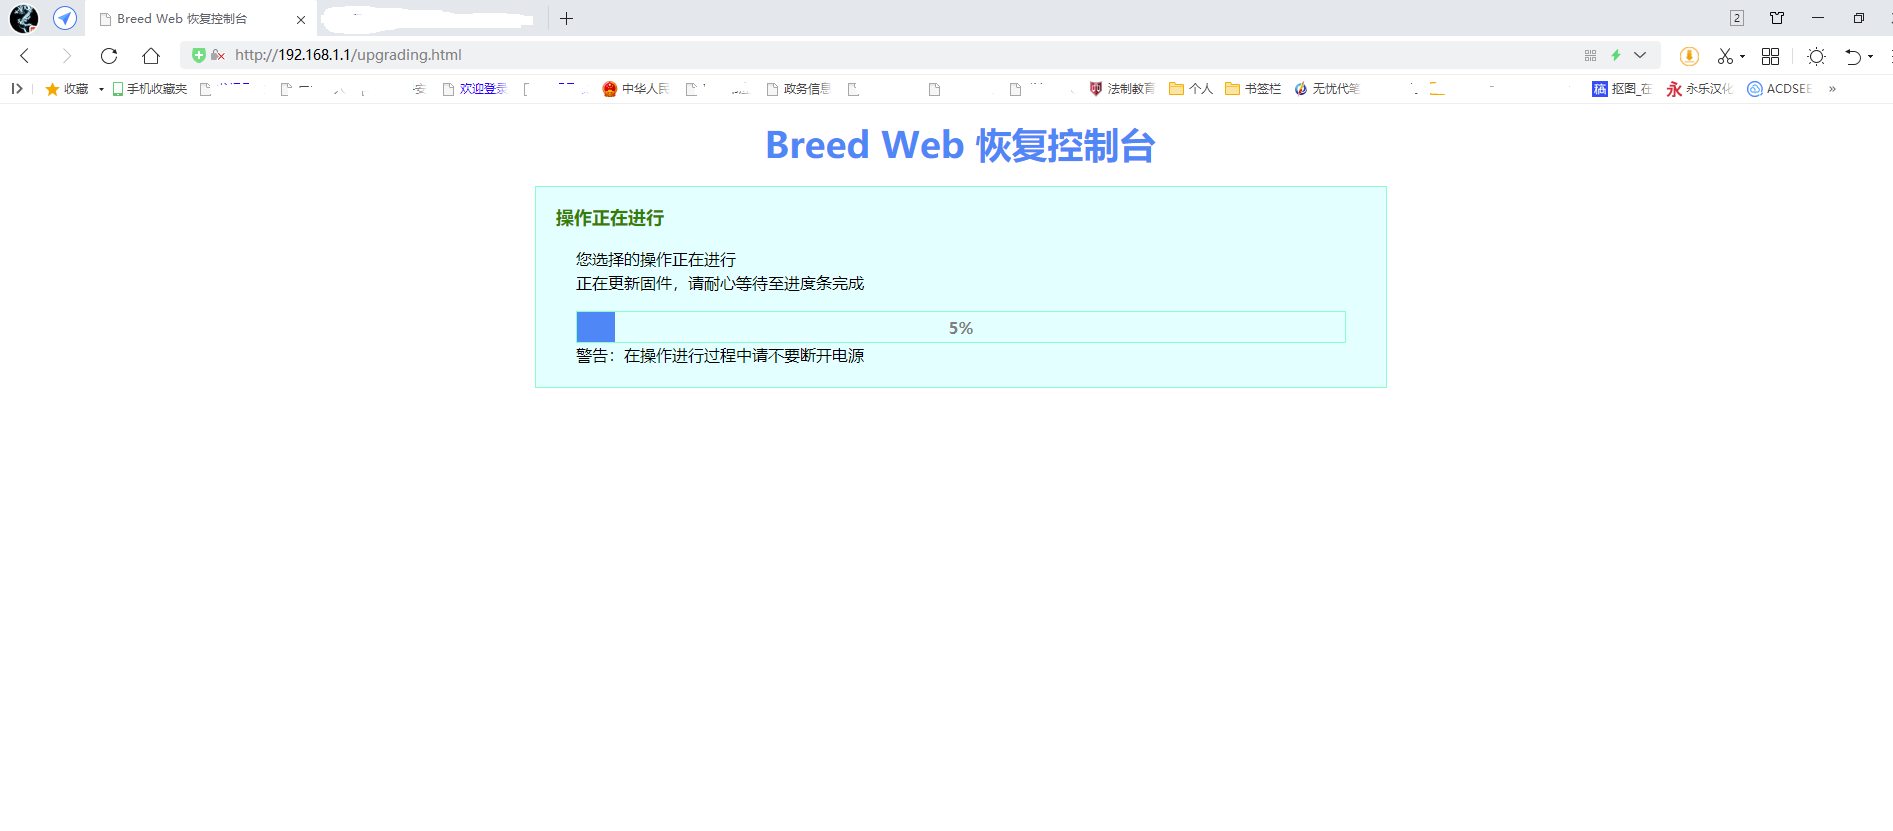Expand the address bar dropdown chevron
Viewport: 1893px width, 831px height.
[1640, 56]
